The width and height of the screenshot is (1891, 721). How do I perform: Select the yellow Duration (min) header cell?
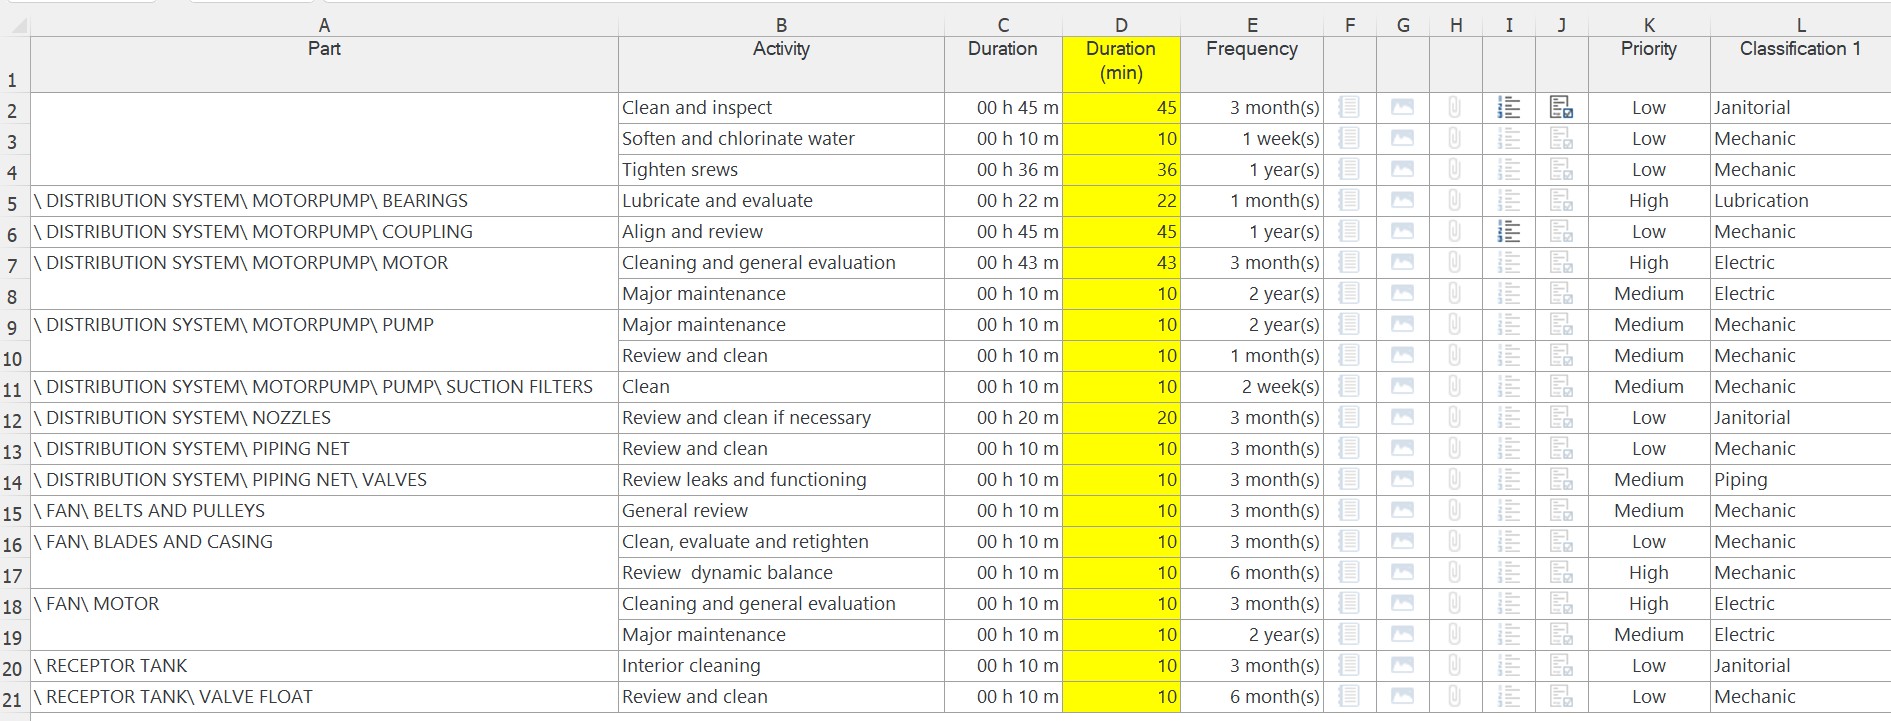(1121, 62)
